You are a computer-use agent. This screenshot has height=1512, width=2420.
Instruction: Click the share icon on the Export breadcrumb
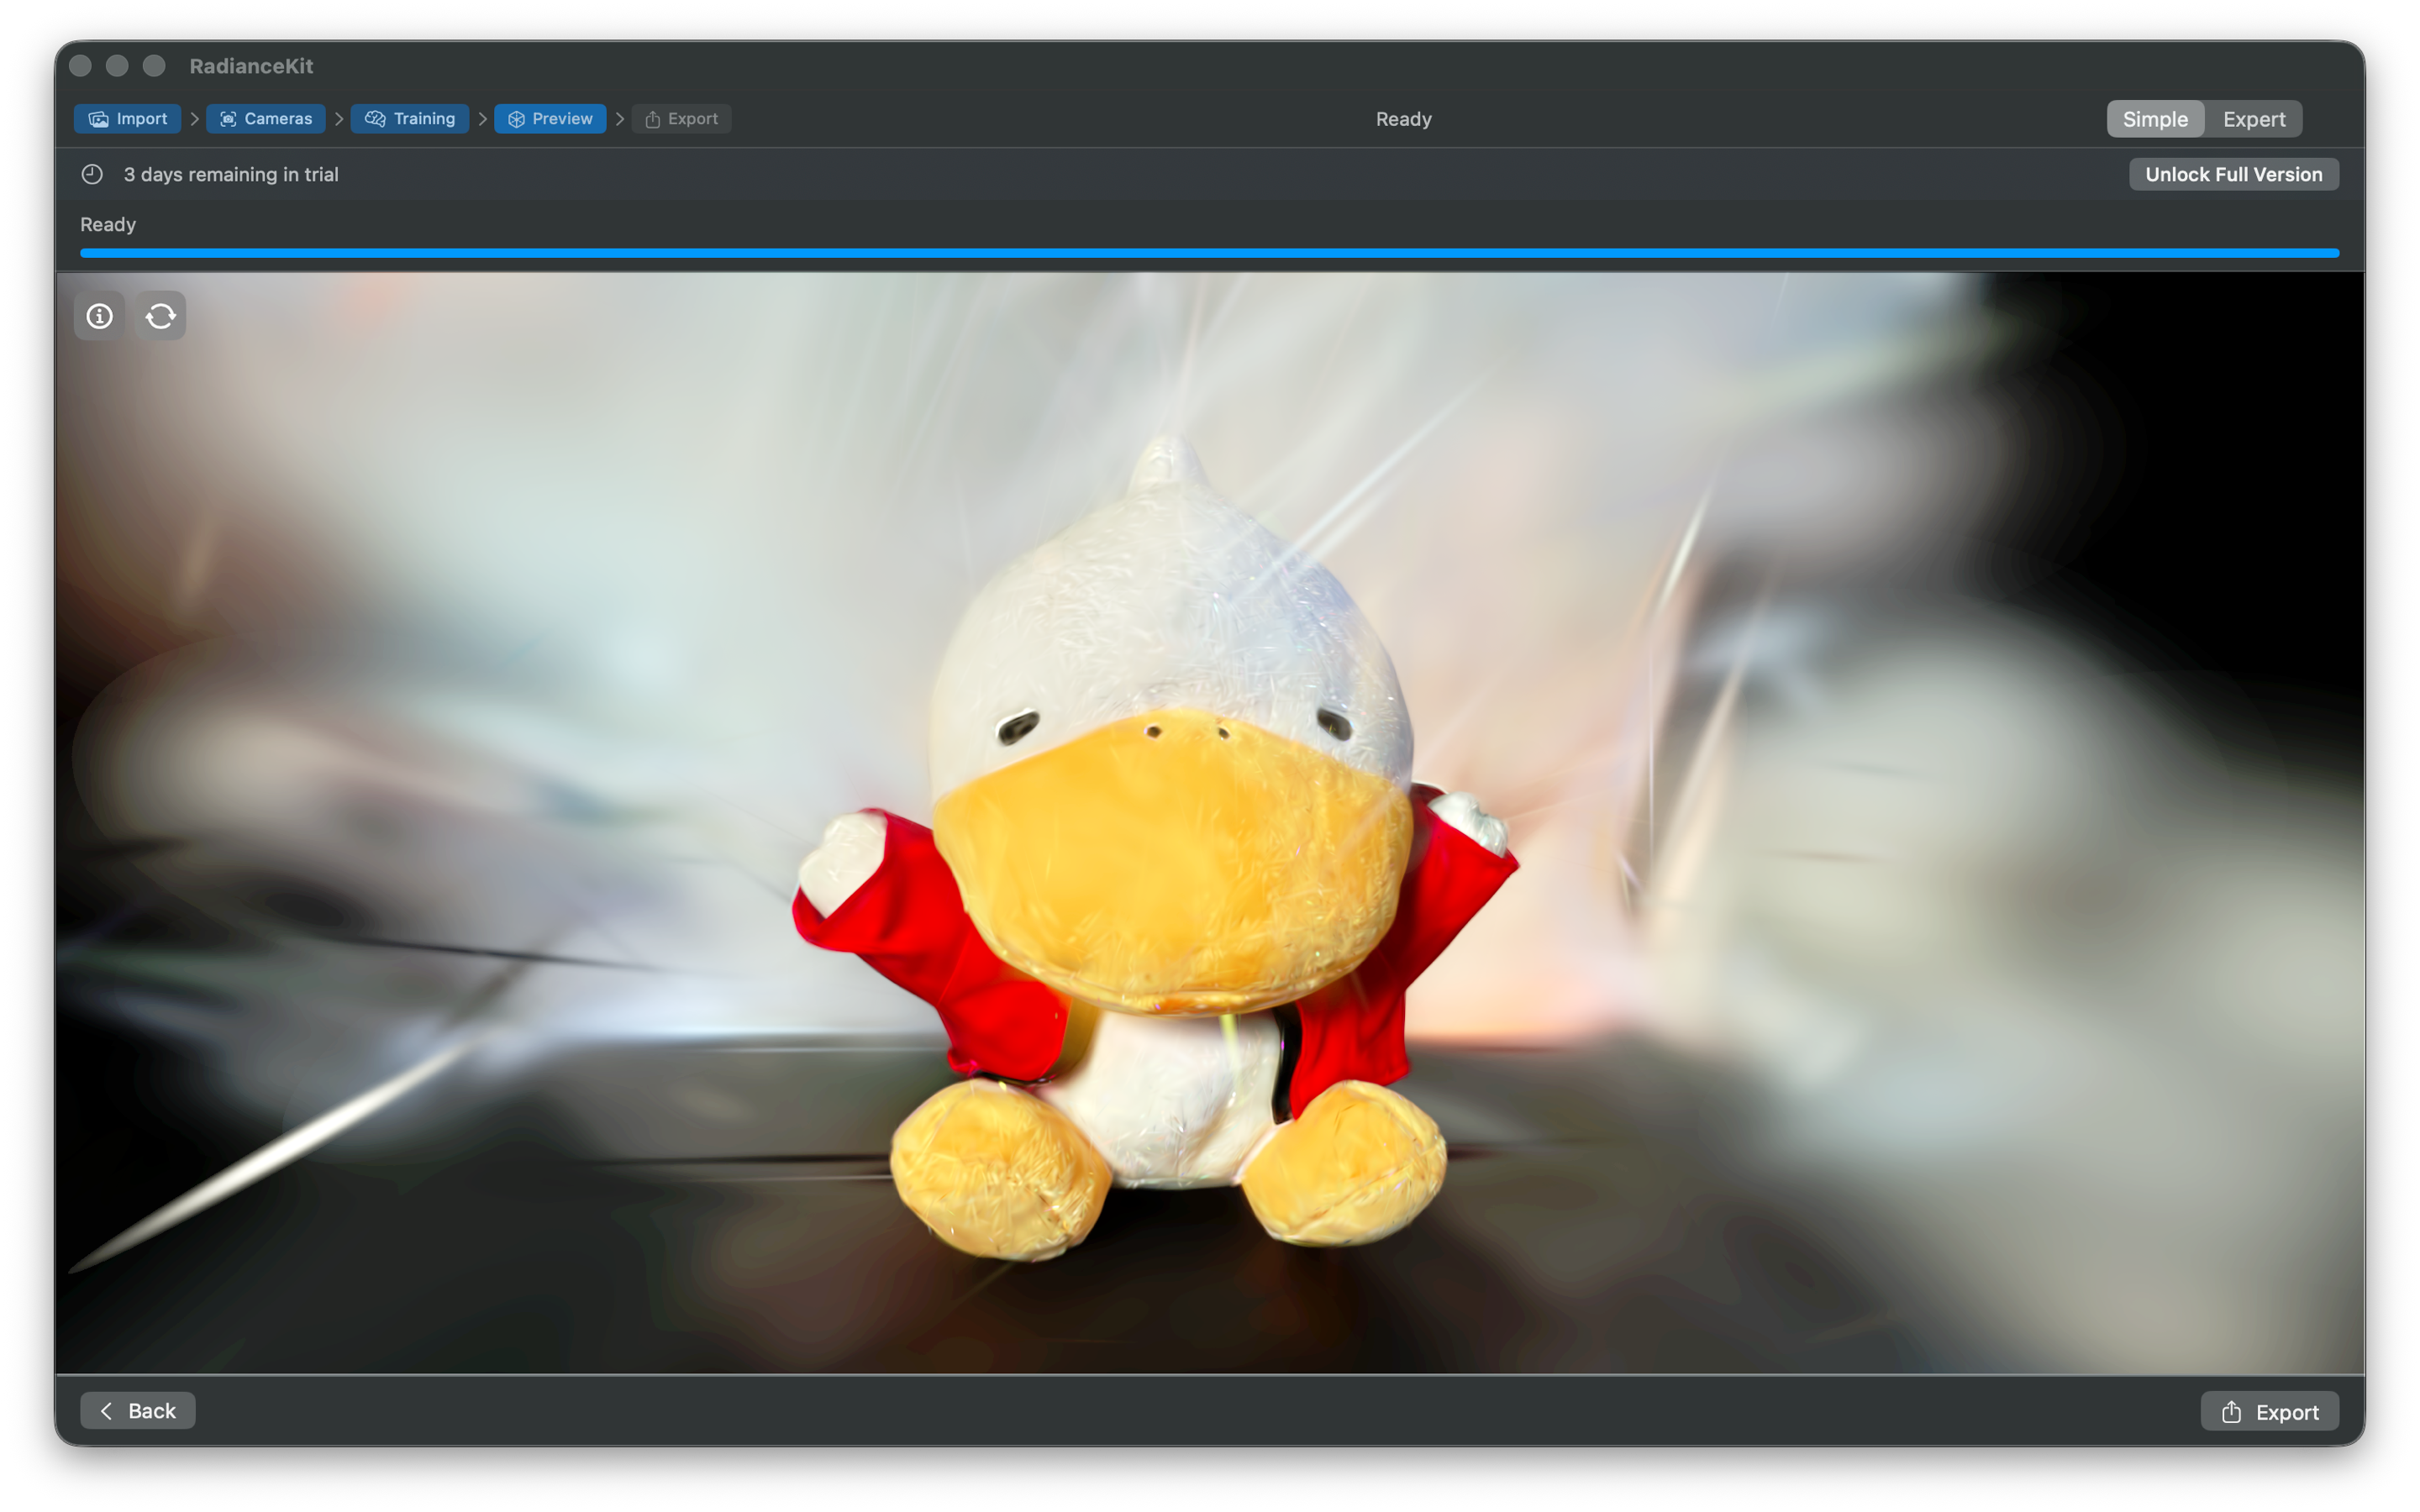click(653, 118)
